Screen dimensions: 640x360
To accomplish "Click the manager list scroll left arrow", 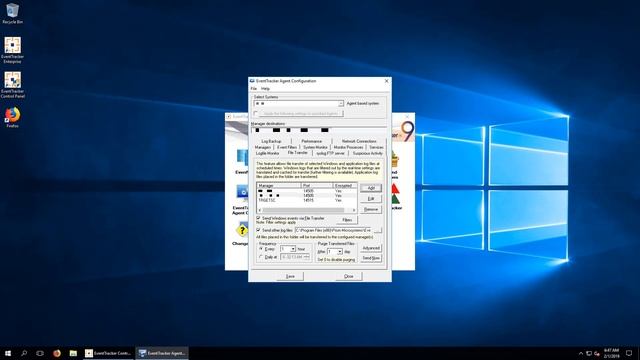I will [260, 210].
